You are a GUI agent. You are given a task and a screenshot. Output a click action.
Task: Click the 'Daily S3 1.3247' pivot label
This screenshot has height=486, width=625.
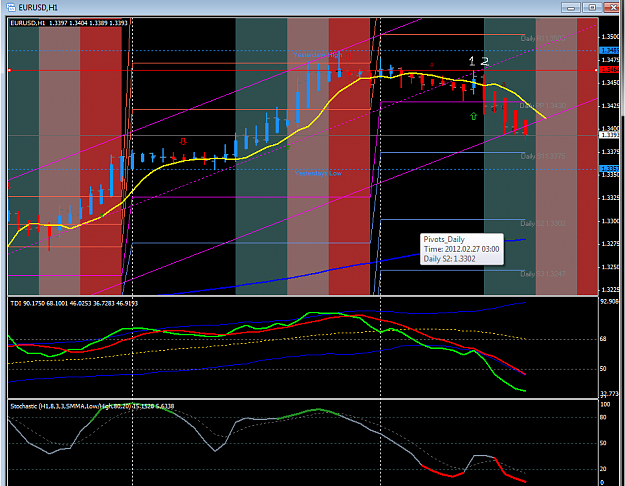[542, 274]
